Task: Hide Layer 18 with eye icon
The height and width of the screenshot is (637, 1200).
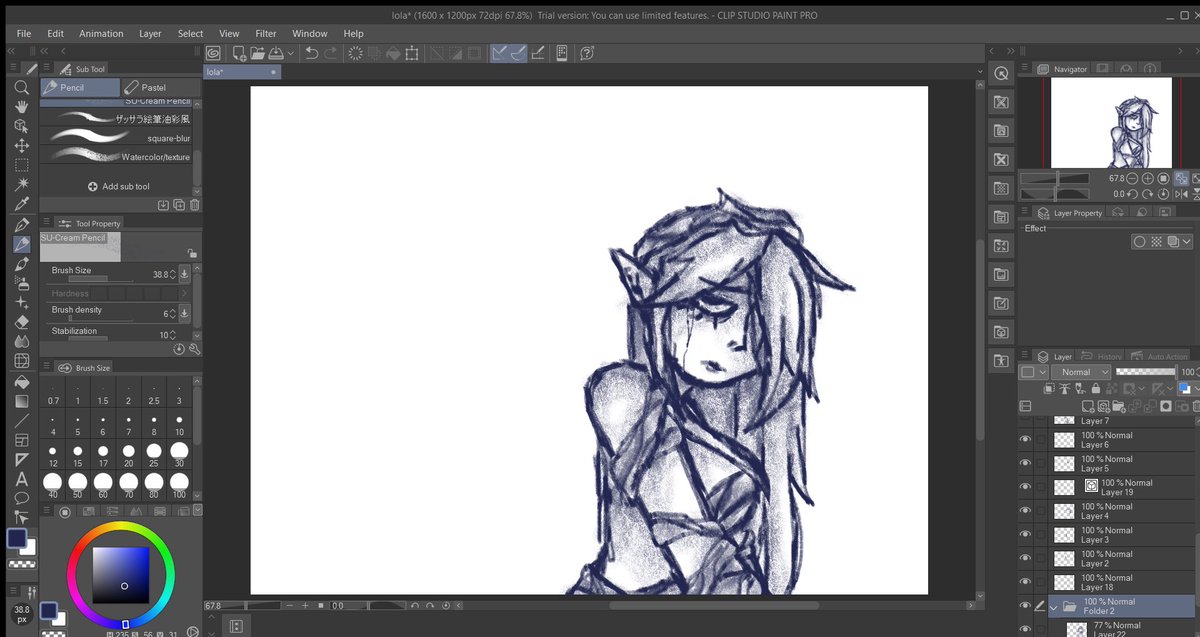Action: tap(1025, 582)
